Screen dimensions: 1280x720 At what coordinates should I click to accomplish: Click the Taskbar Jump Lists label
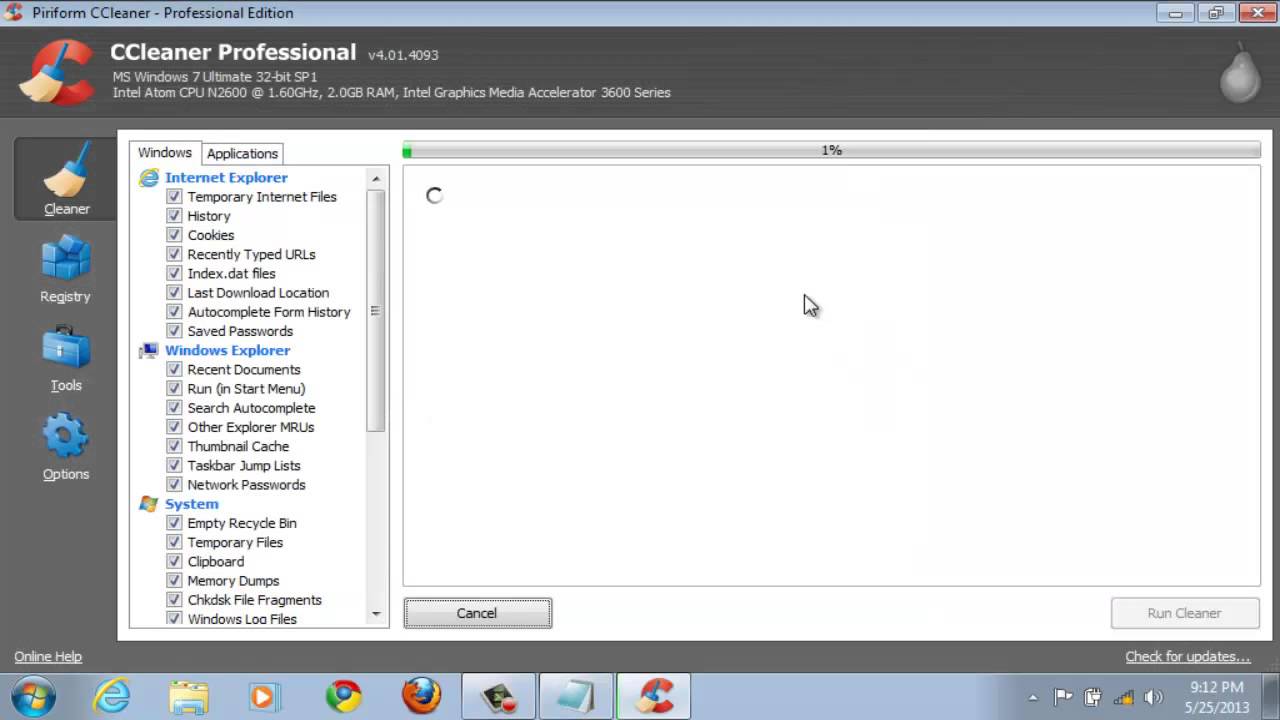point(244,466)
